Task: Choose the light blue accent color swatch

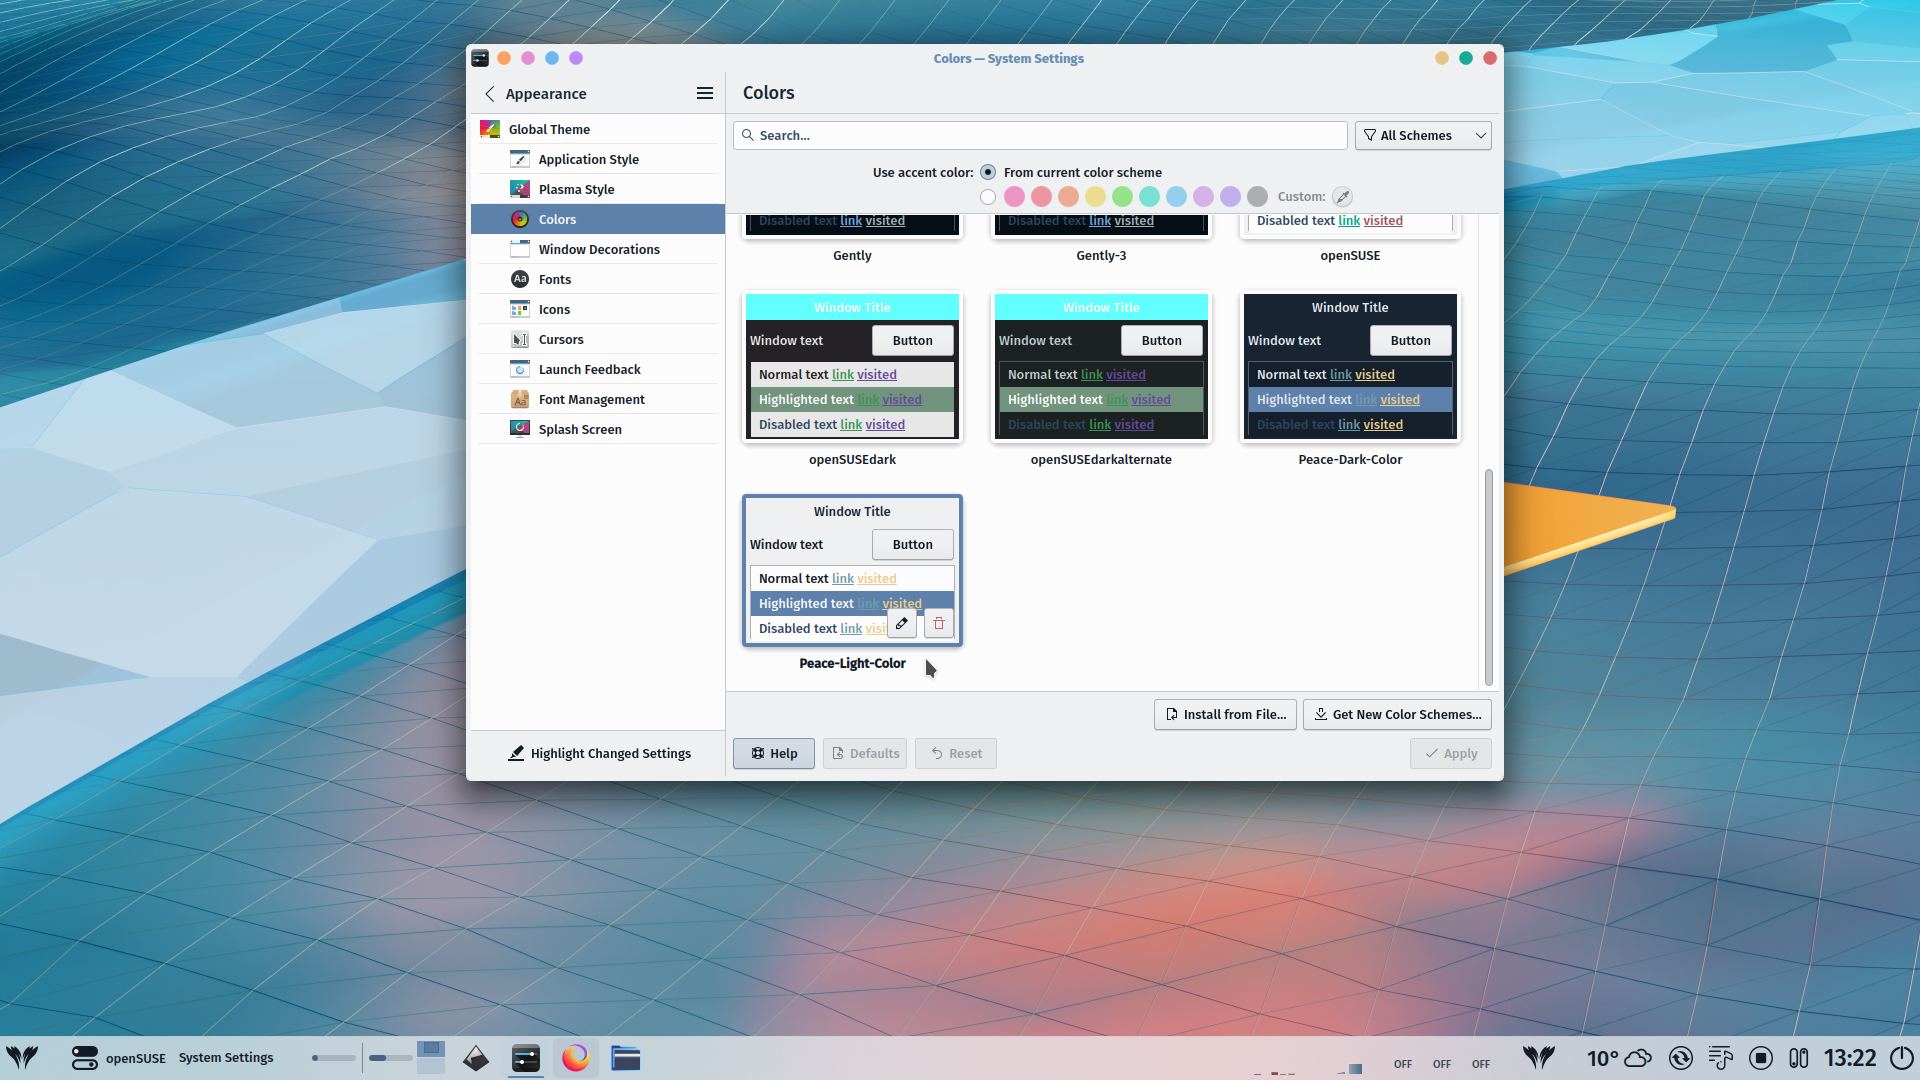Action: tap(1177, 197)
